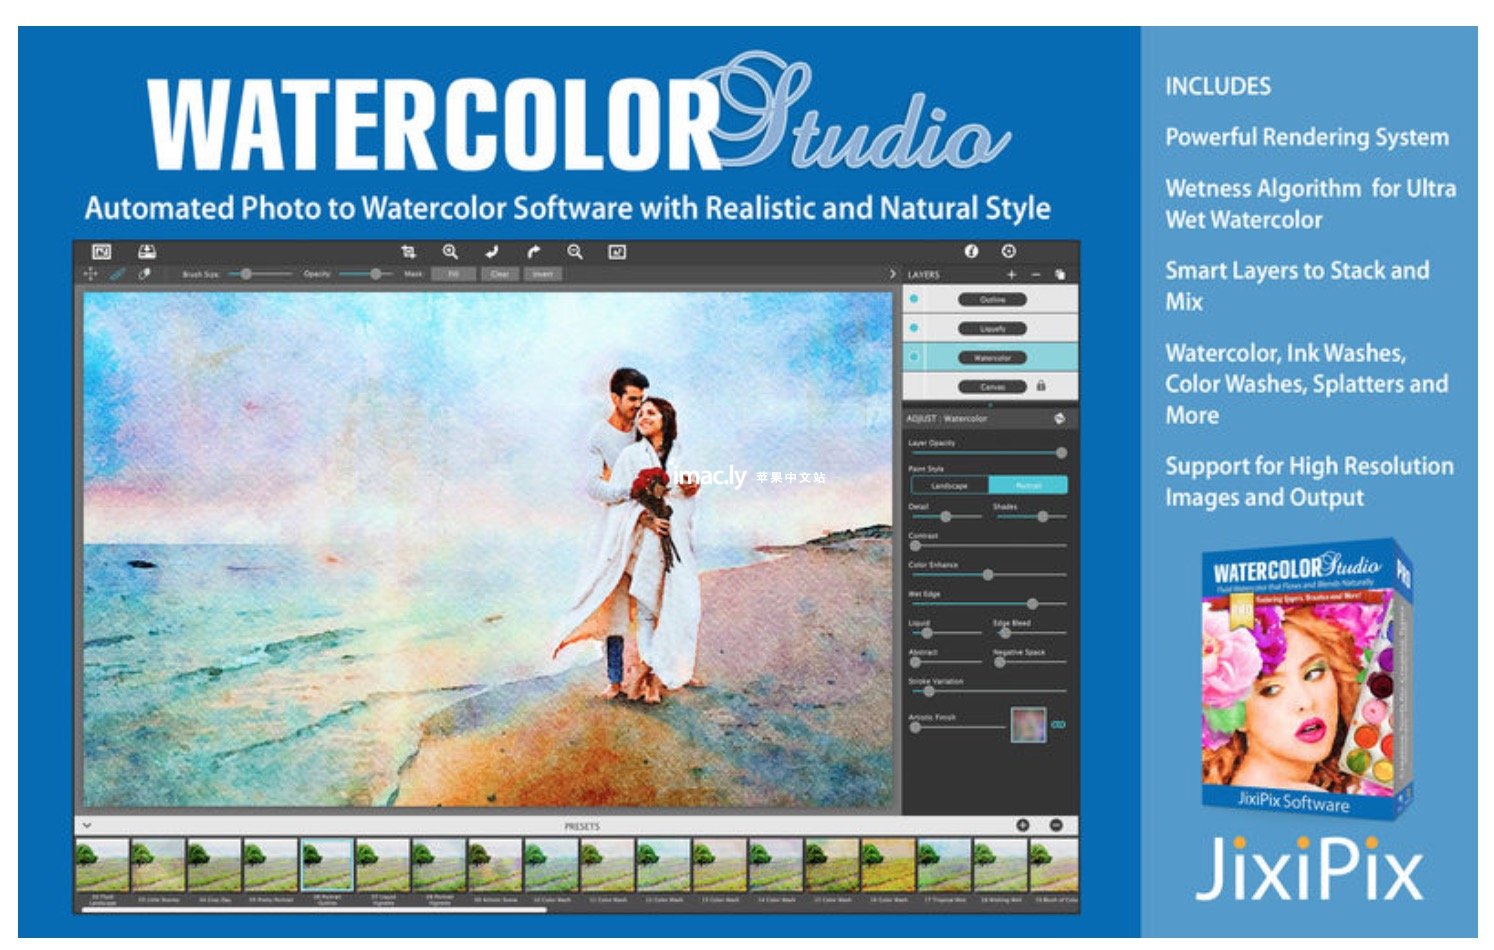
Task: Click the Artistic Finish texture swatch
Action: pos(1028,724)
